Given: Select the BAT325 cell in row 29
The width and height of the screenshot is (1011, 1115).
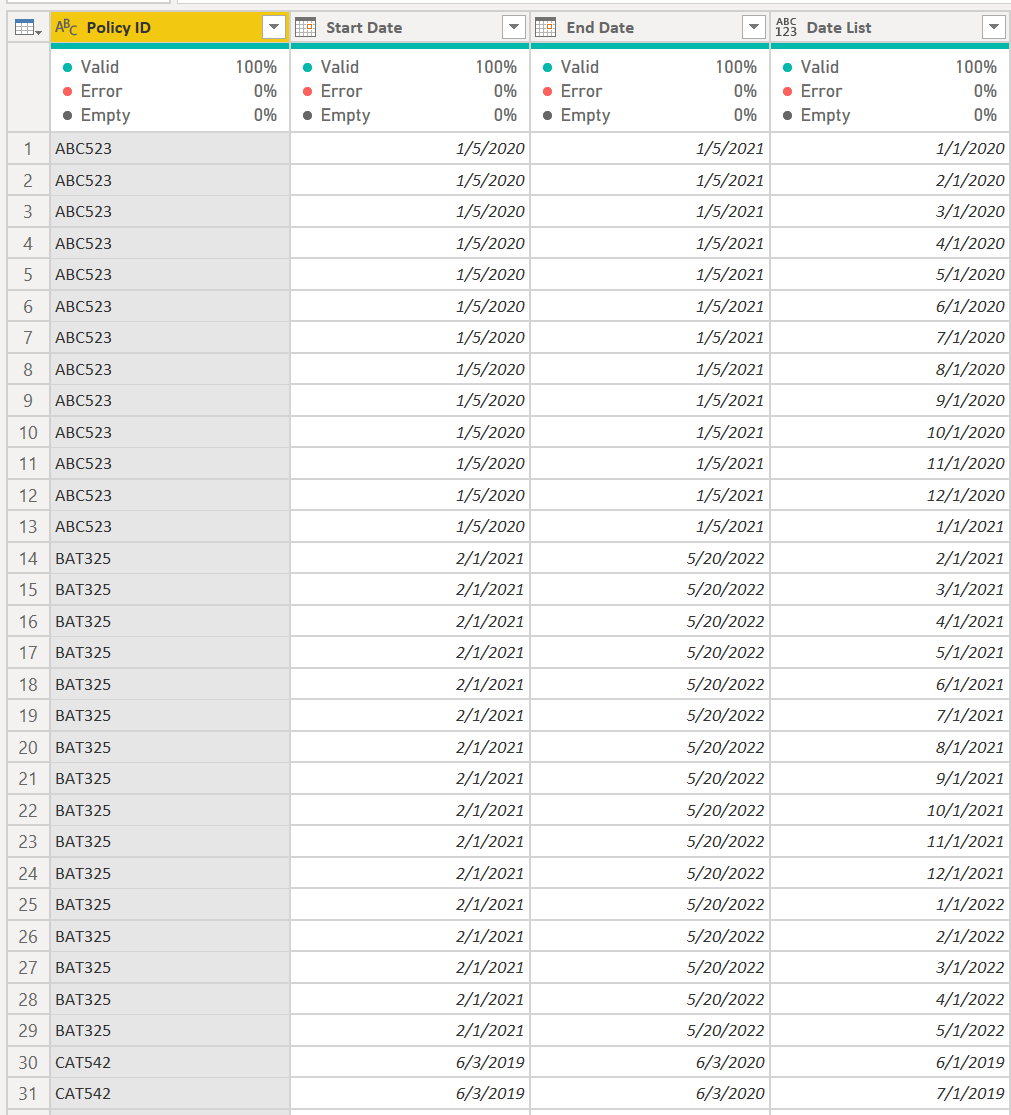Looking at the screenshot, I should [170, 1031].
